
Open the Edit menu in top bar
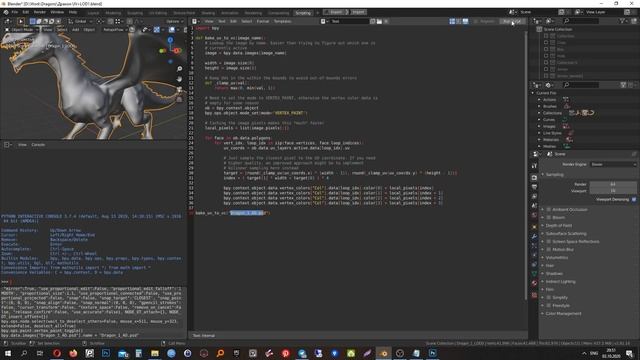point(26,12)
